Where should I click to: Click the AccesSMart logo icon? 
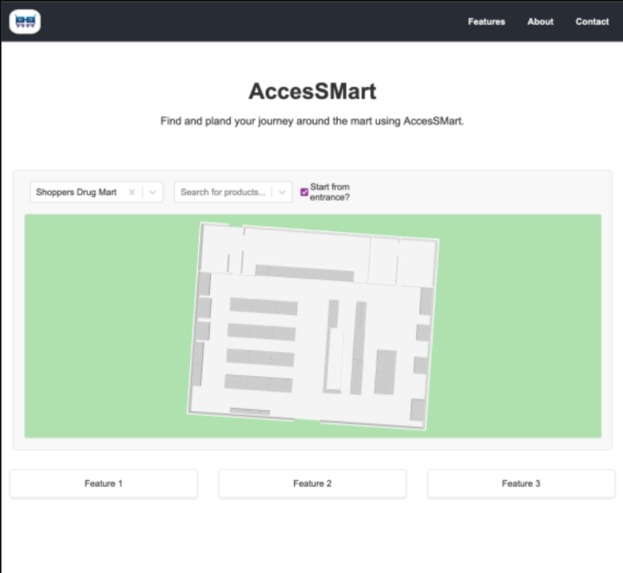click(x=25, y=21)
